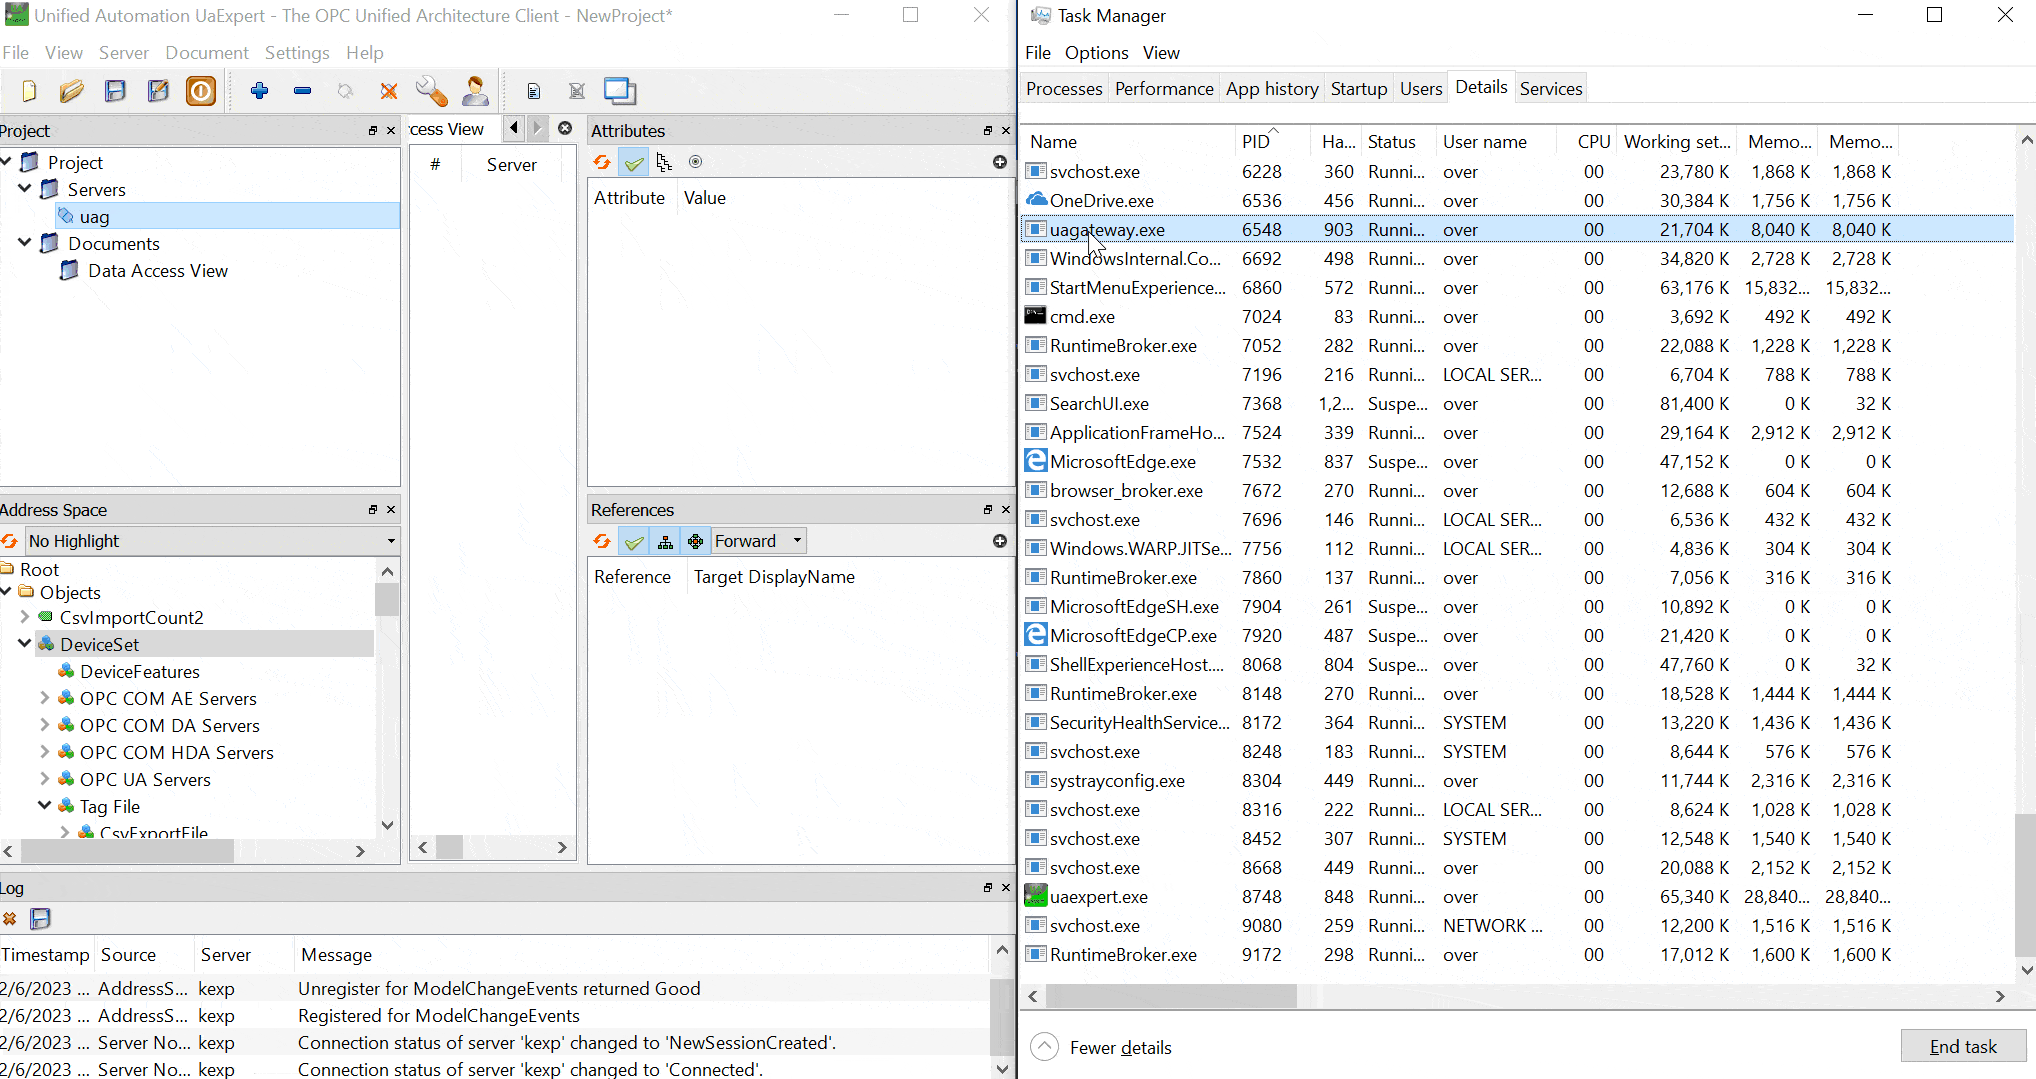
Task: Expand the OPC COM AE Servers node
Action: pyautogui.click(x=45, y=697)
